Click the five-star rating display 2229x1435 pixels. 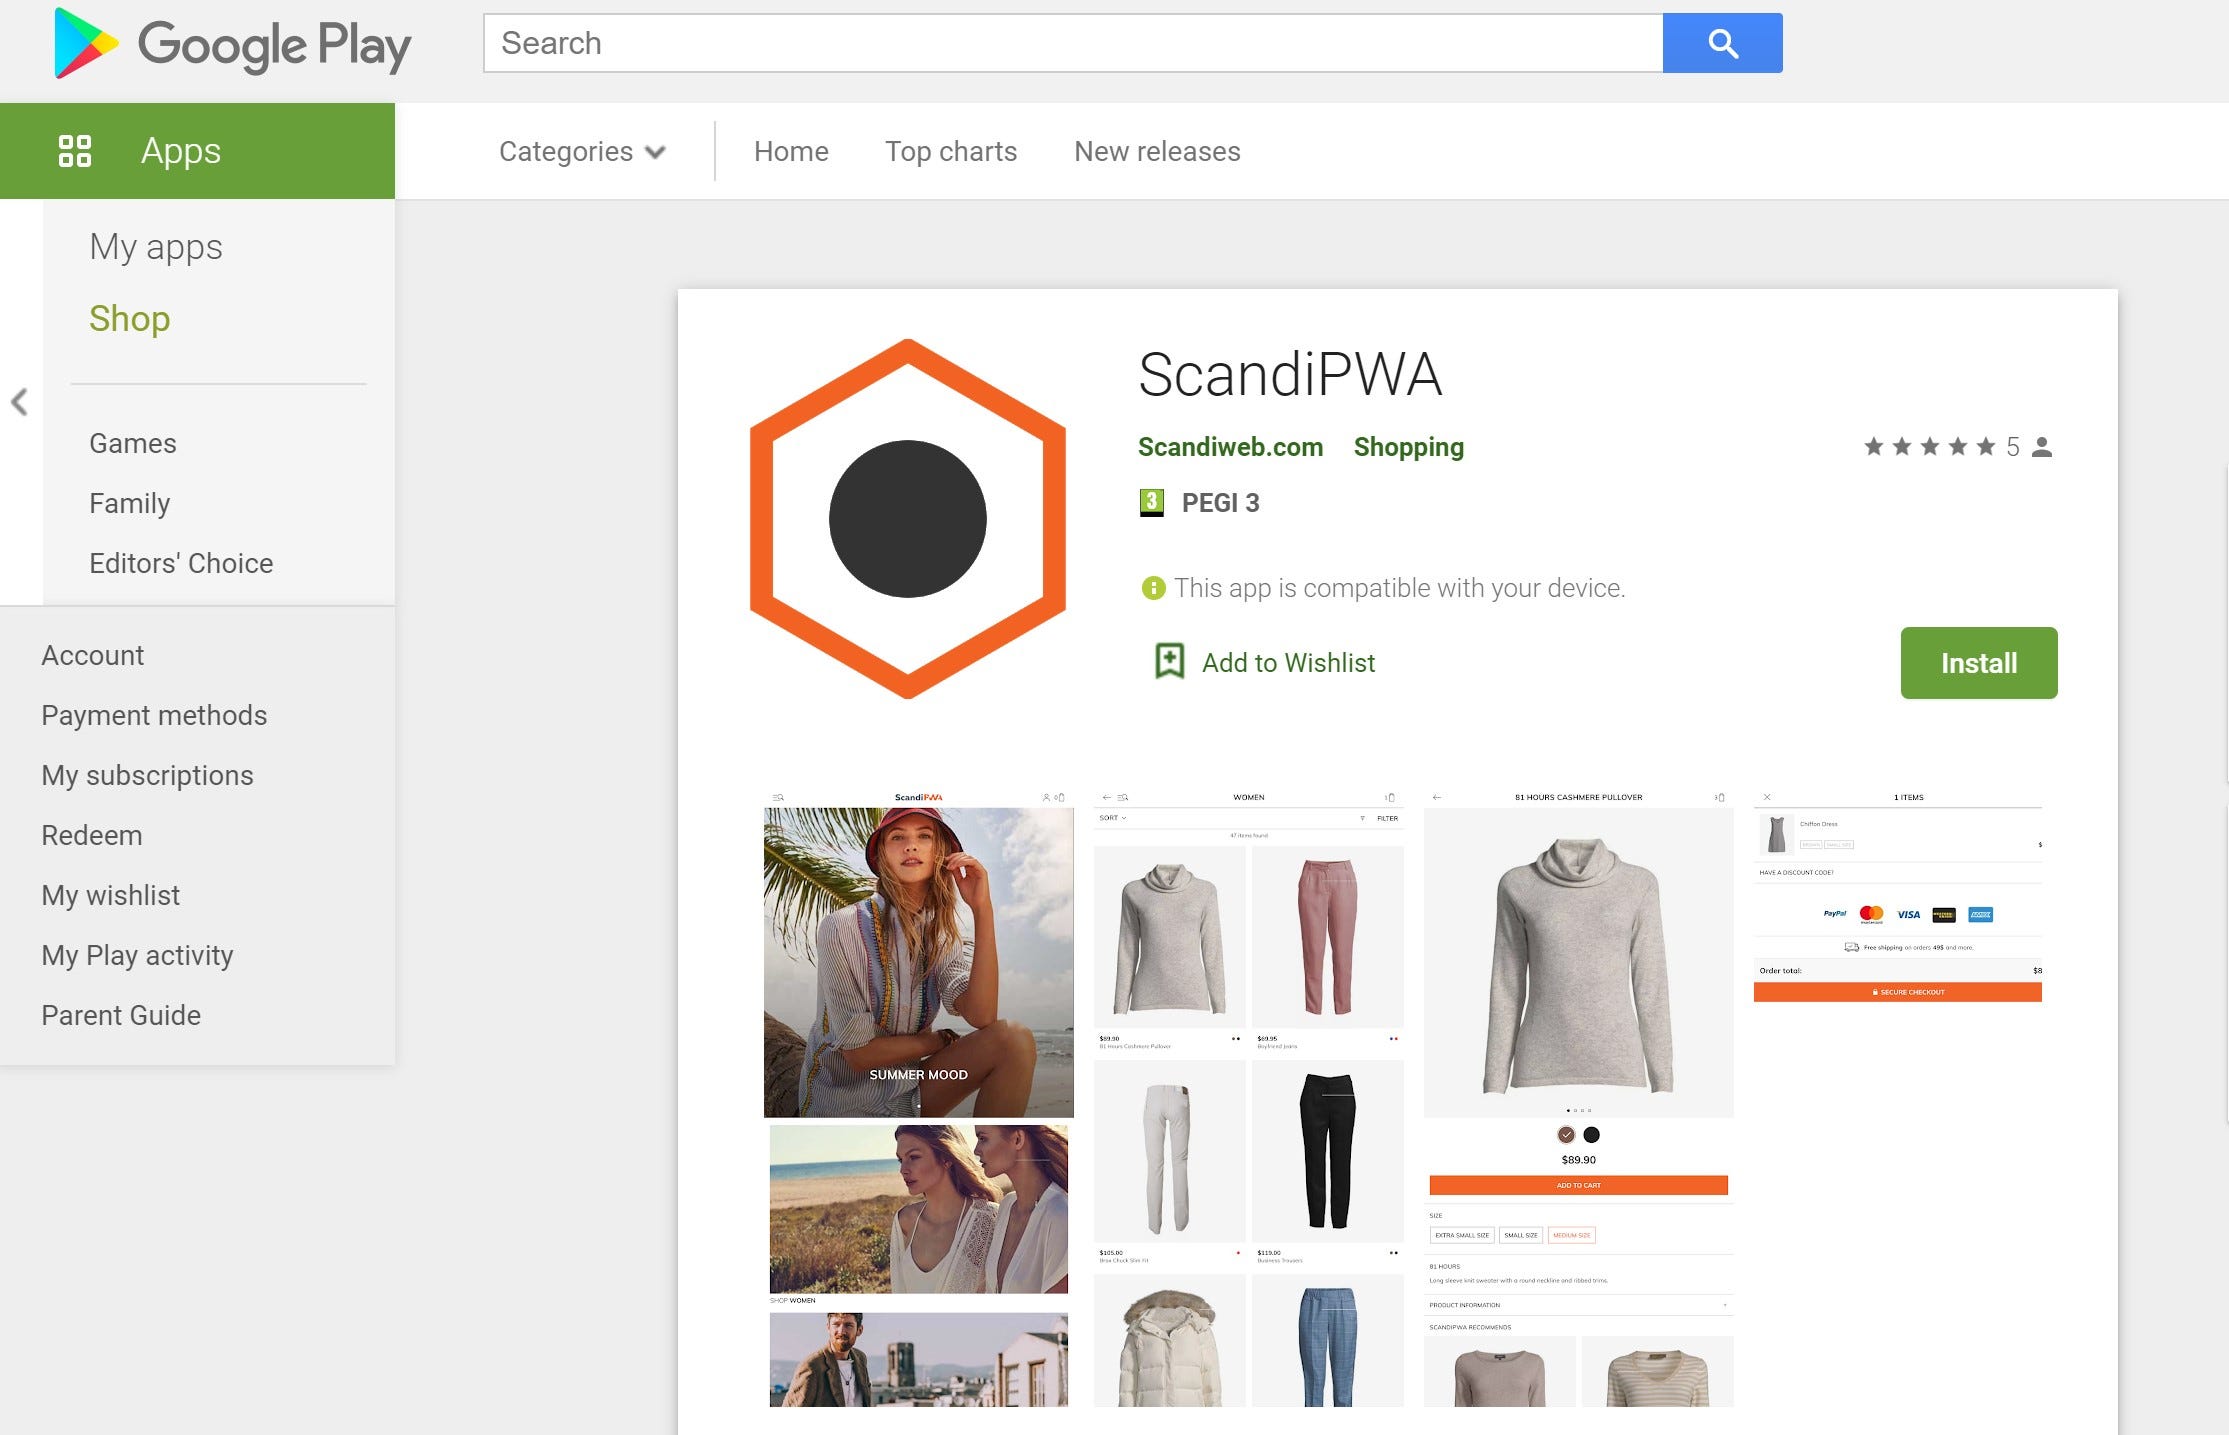coord(1929,447)
